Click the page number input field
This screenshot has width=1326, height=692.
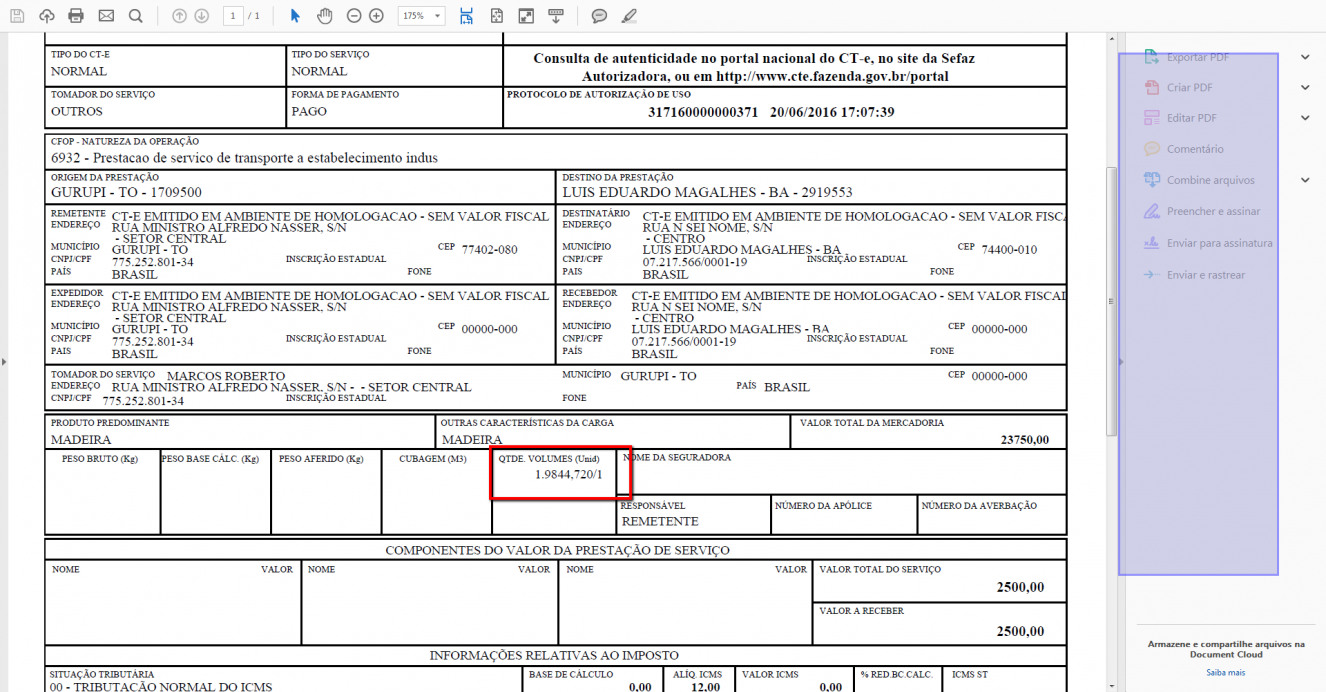(233, 16)
